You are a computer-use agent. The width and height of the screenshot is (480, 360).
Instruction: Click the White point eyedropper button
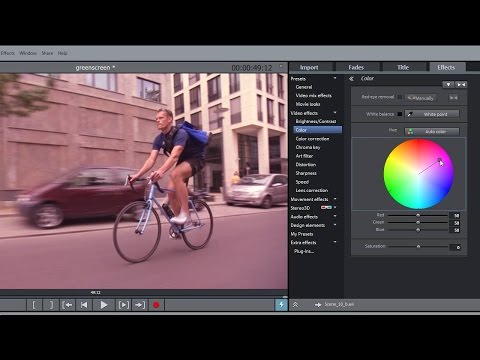[432, 114]
